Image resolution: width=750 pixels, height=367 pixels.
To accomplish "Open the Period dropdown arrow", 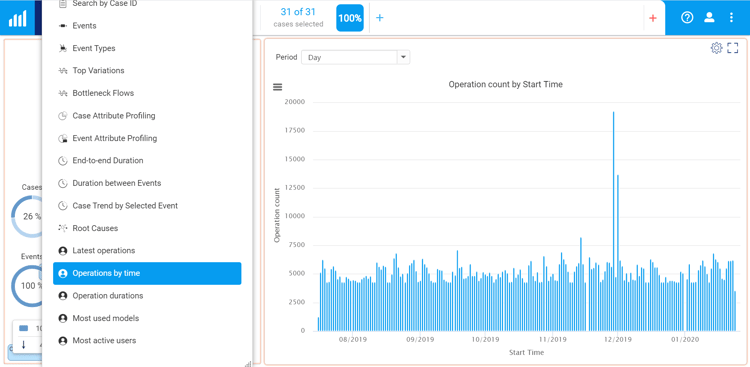I will (x=403, y=57).
